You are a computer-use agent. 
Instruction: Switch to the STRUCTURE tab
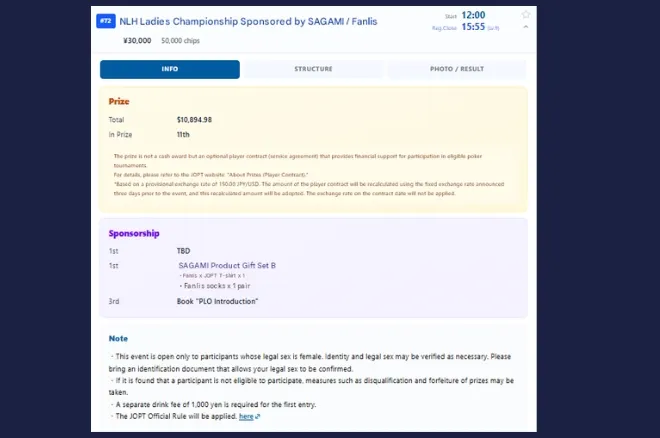(x=313, y=69)
